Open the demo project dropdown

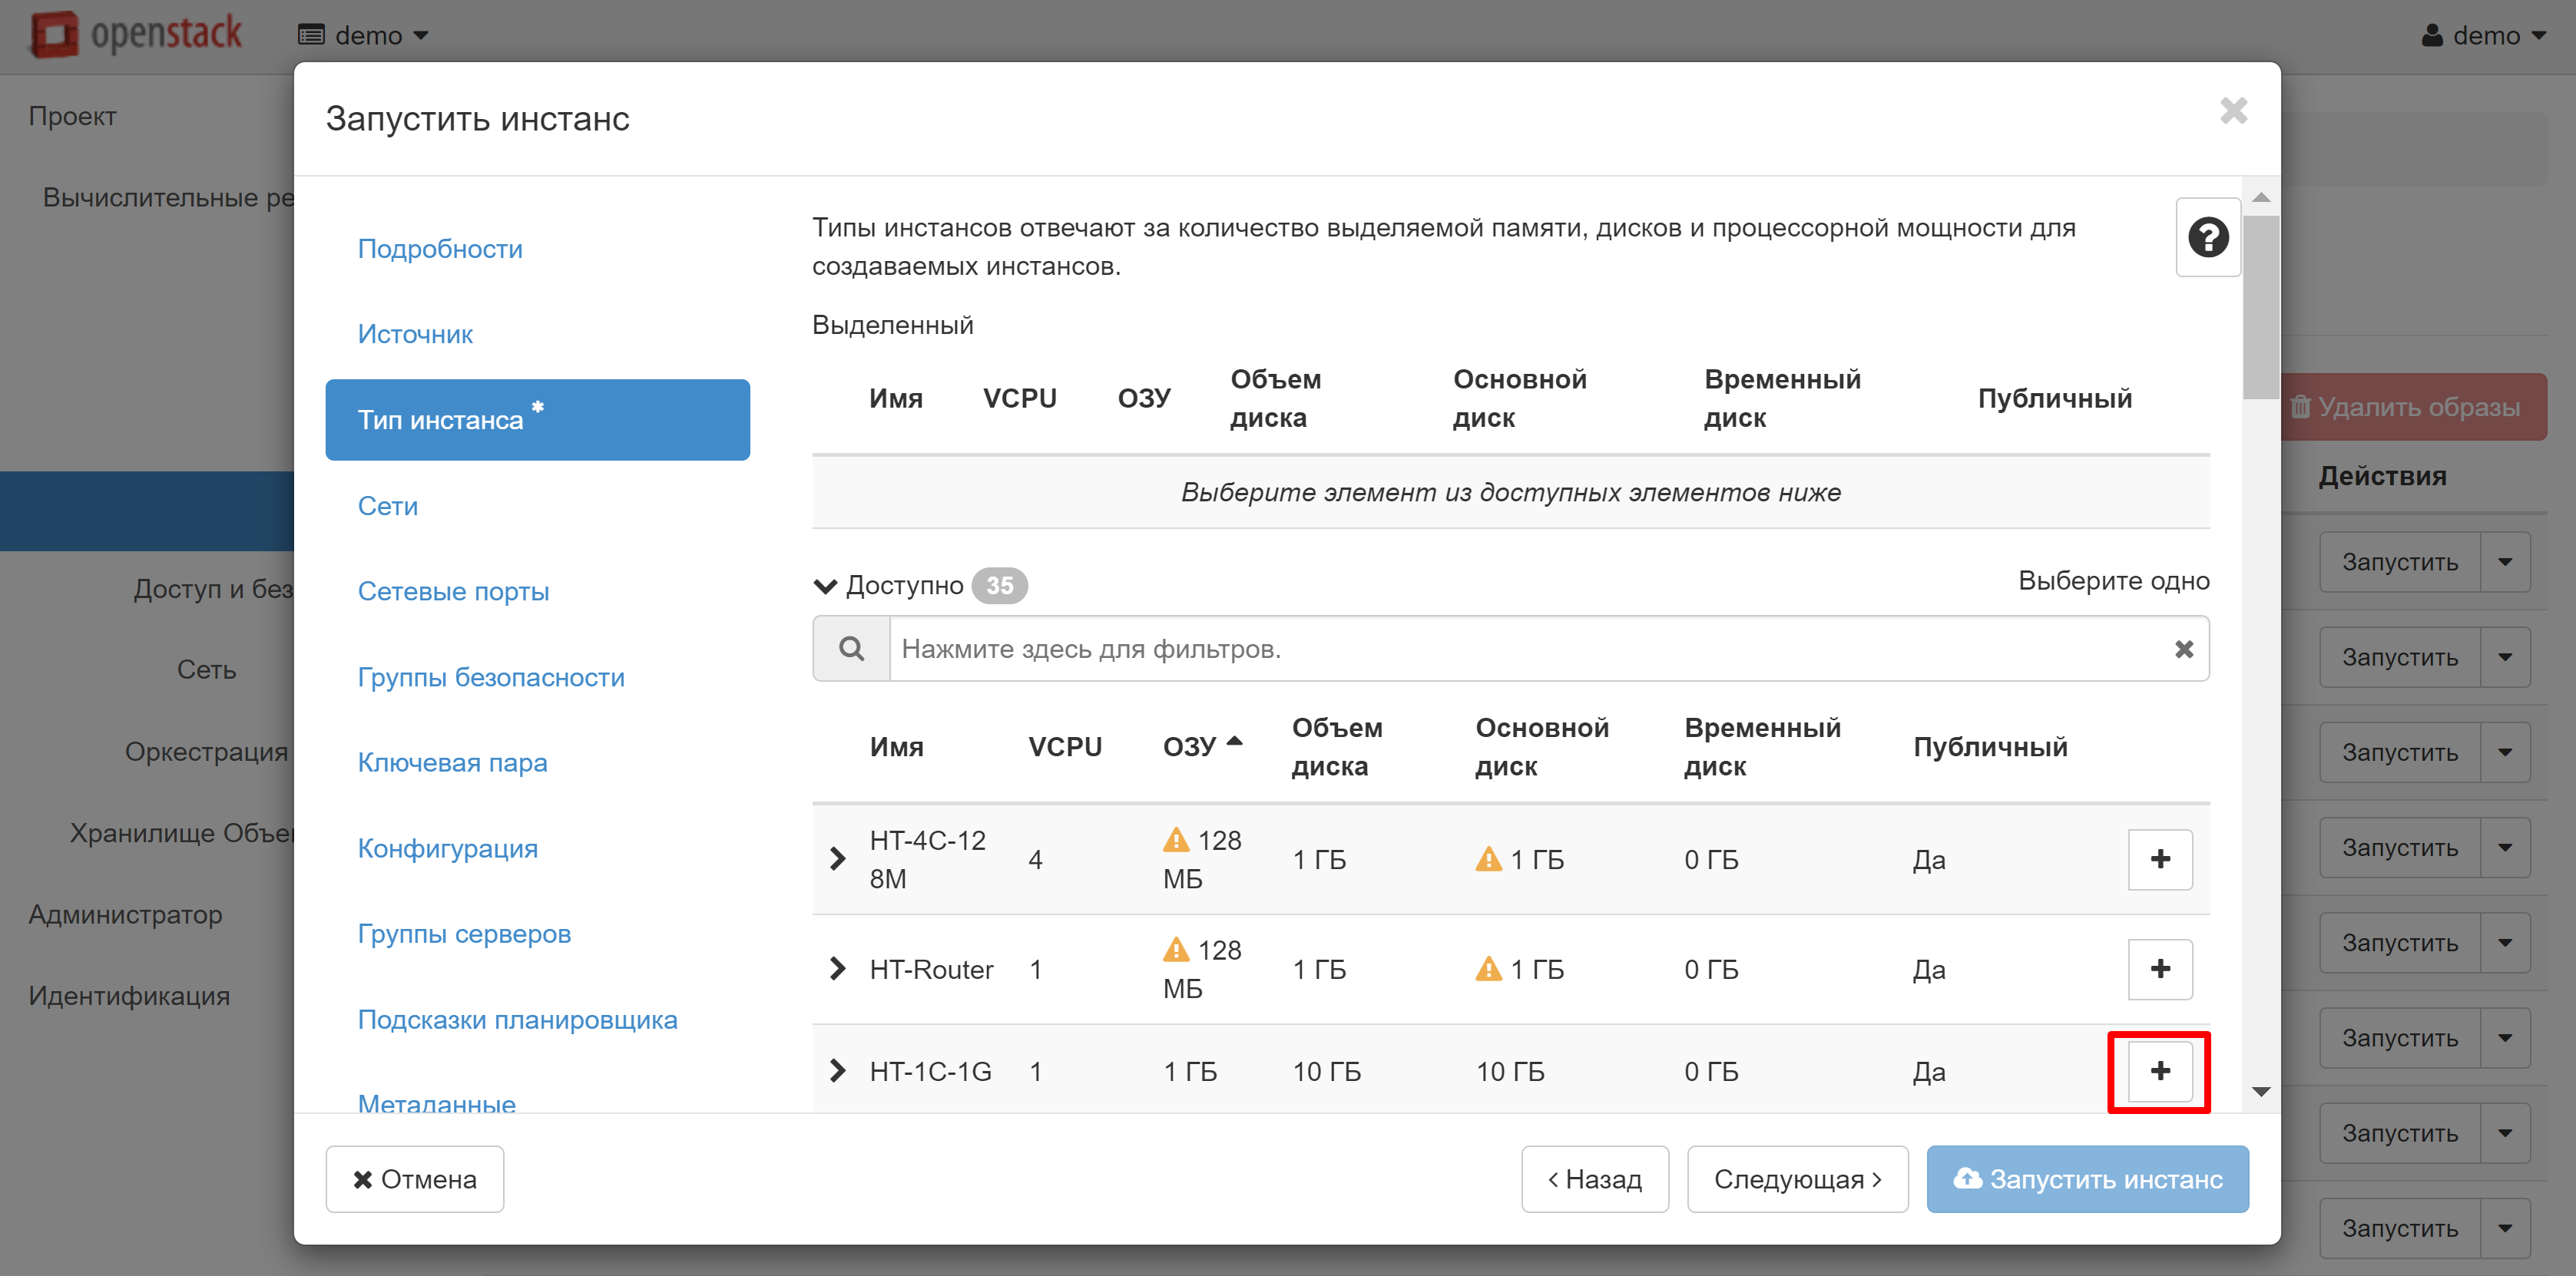[x=364, y=35]
